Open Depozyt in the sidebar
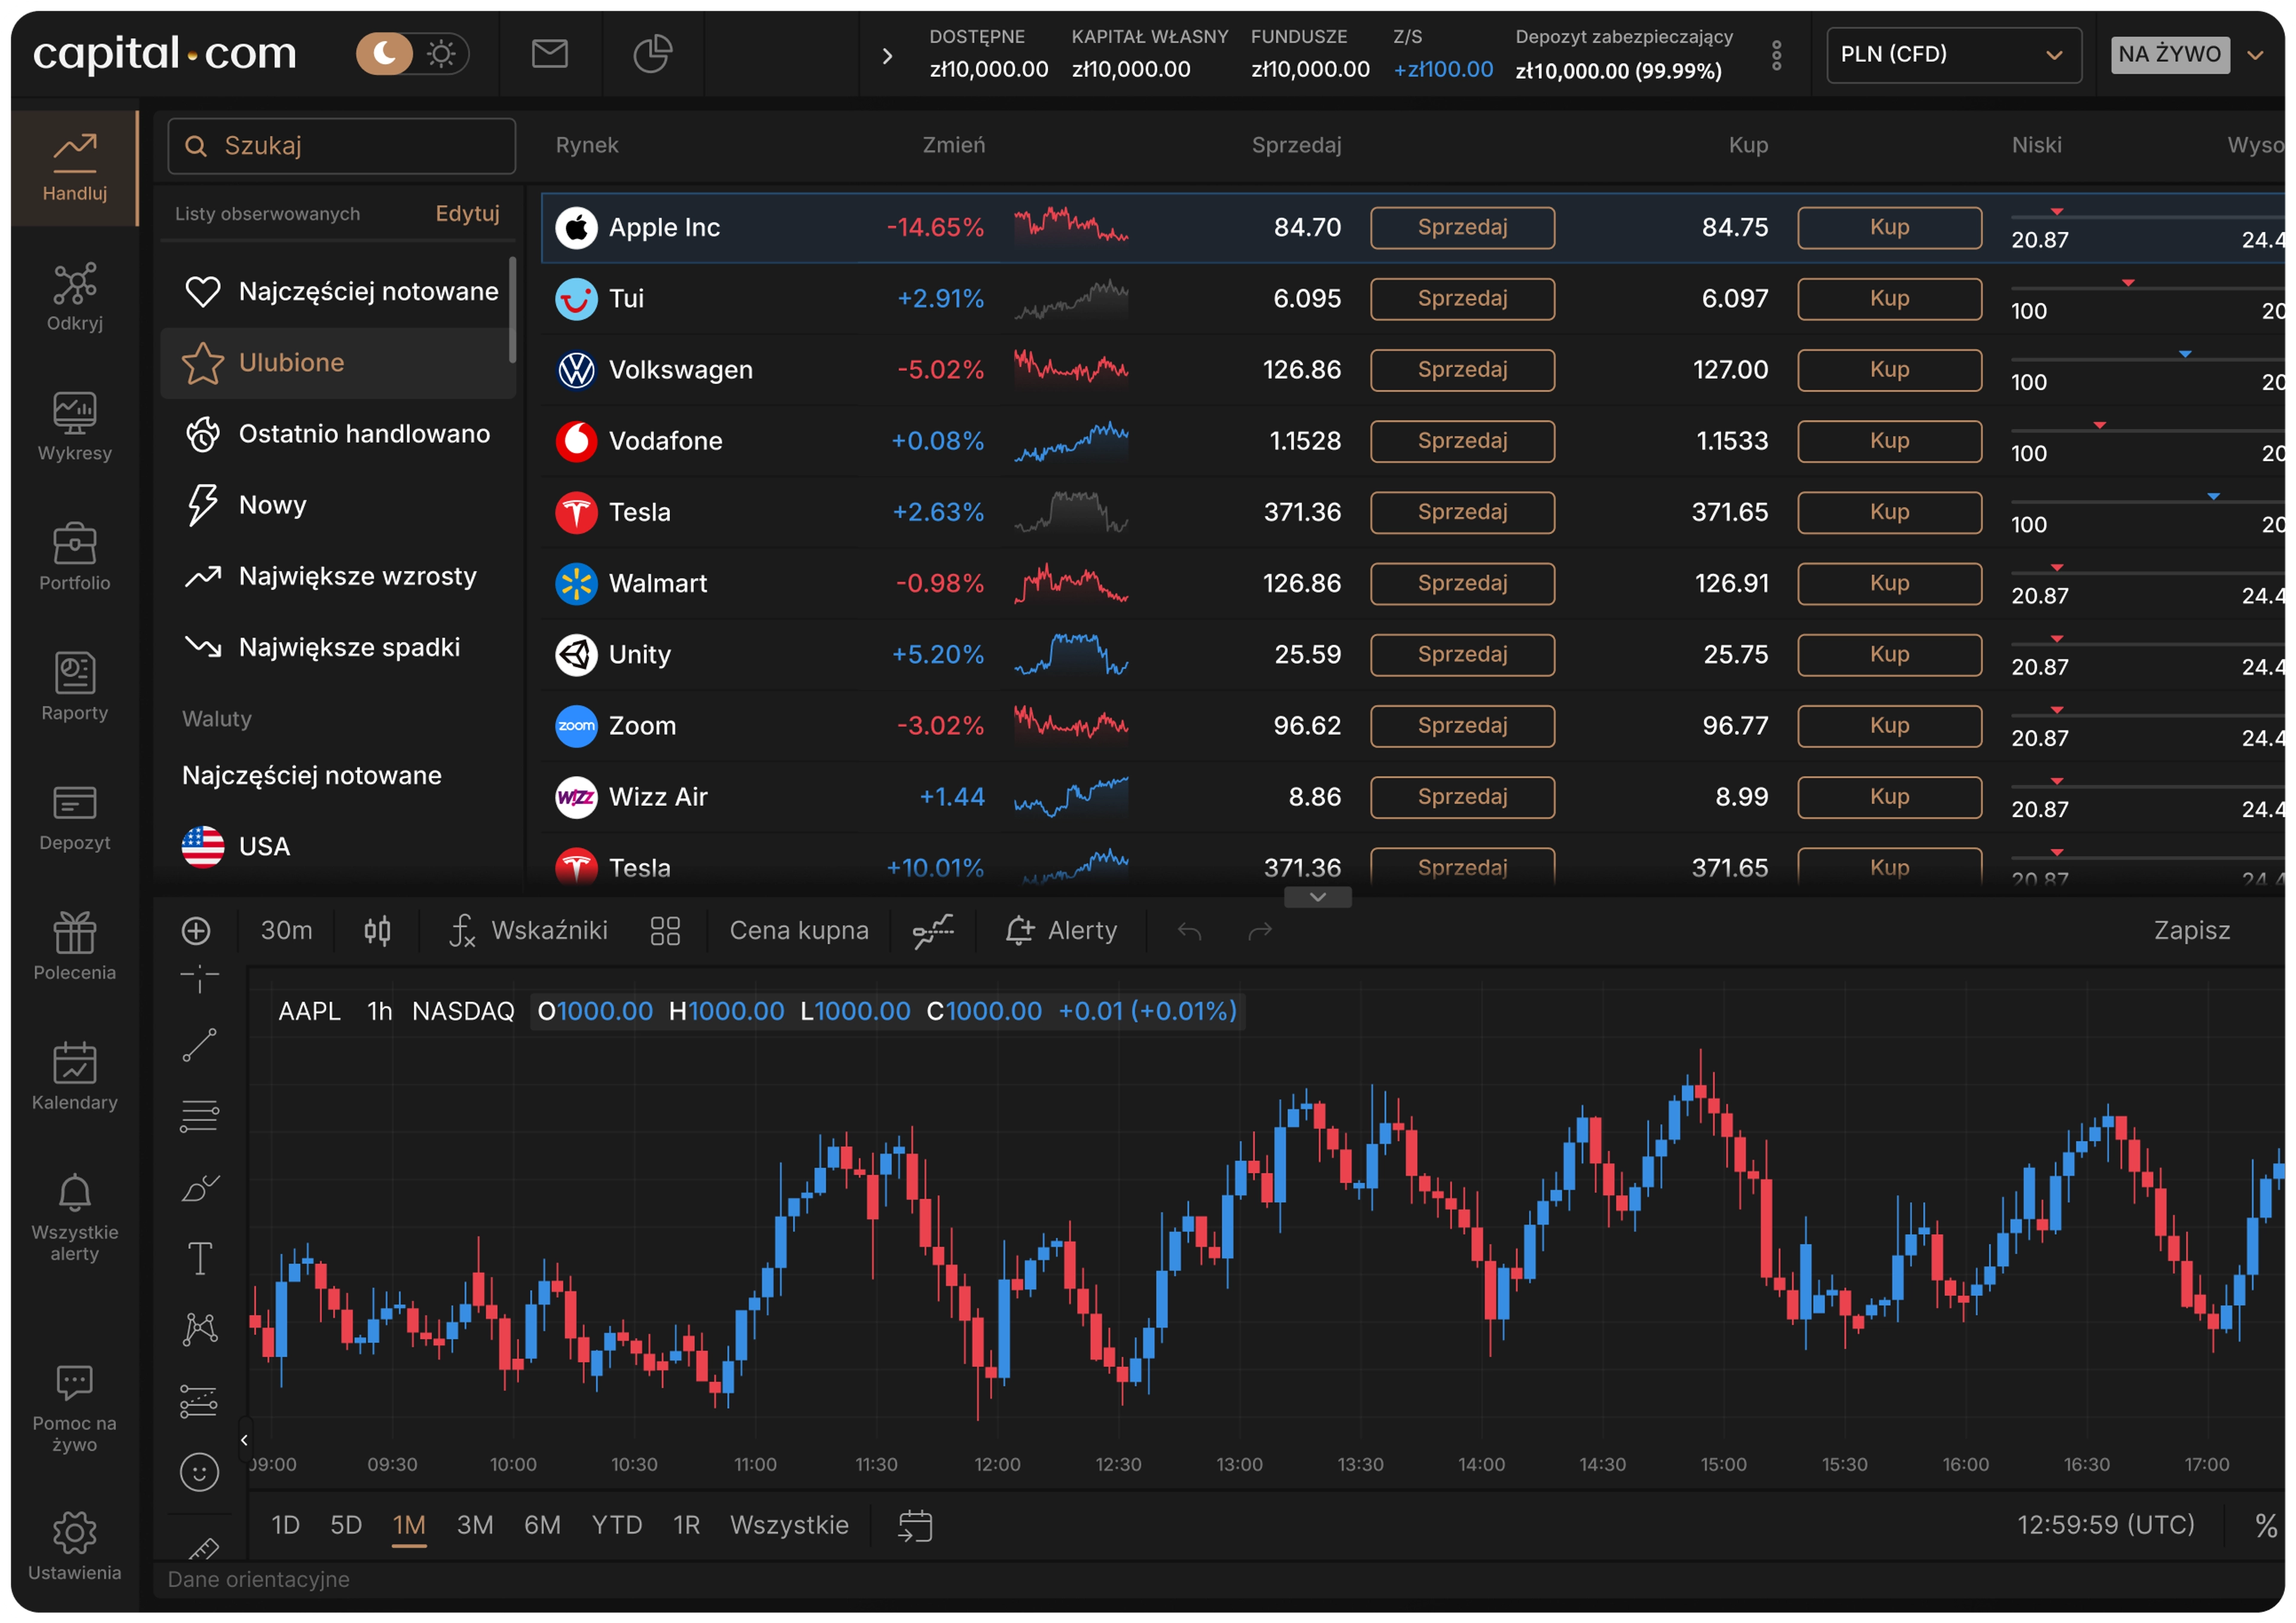This screenshot has height=1623, width=2296. 75,817
